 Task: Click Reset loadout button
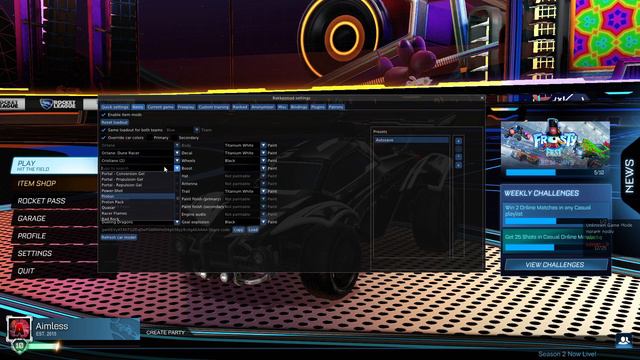point(115,122)
